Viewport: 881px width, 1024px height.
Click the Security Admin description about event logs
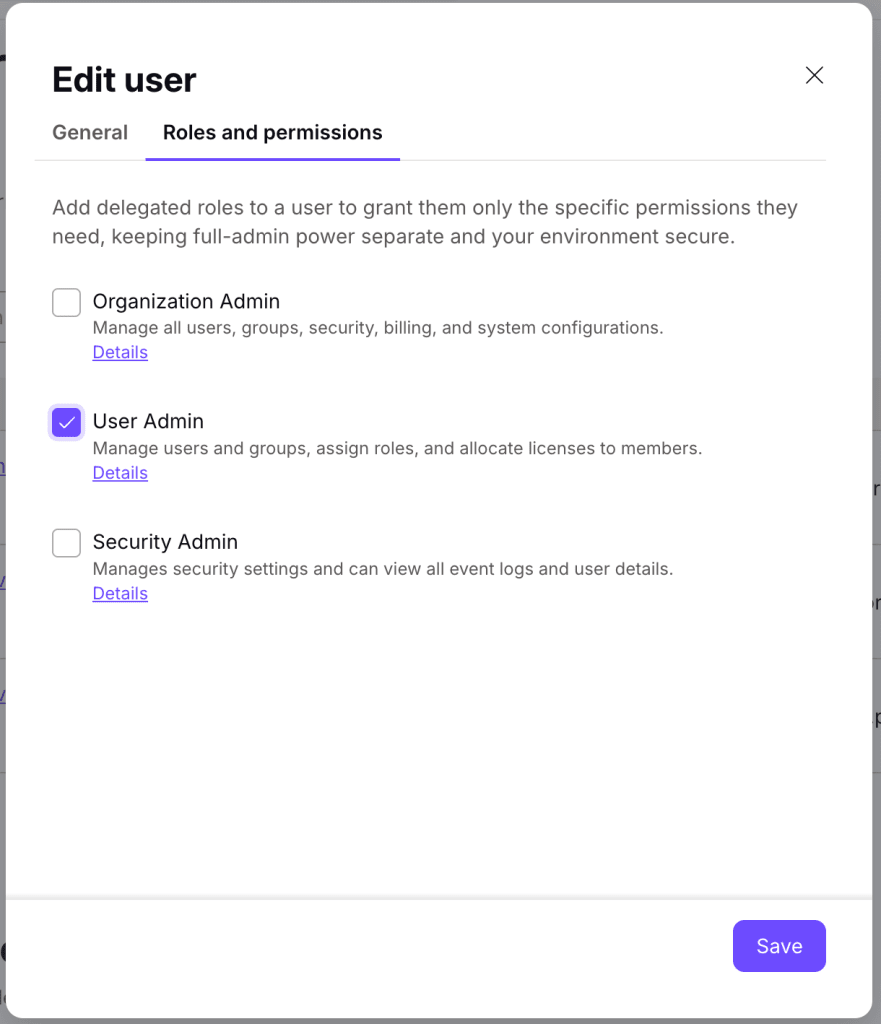click(383, 569)
